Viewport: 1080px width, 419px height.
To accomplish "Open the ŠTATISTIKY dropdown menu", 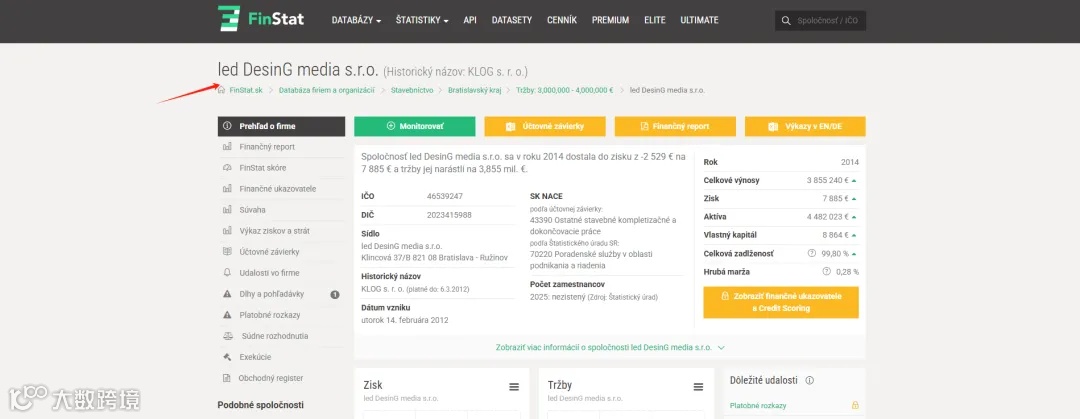I will coord(422,20).
